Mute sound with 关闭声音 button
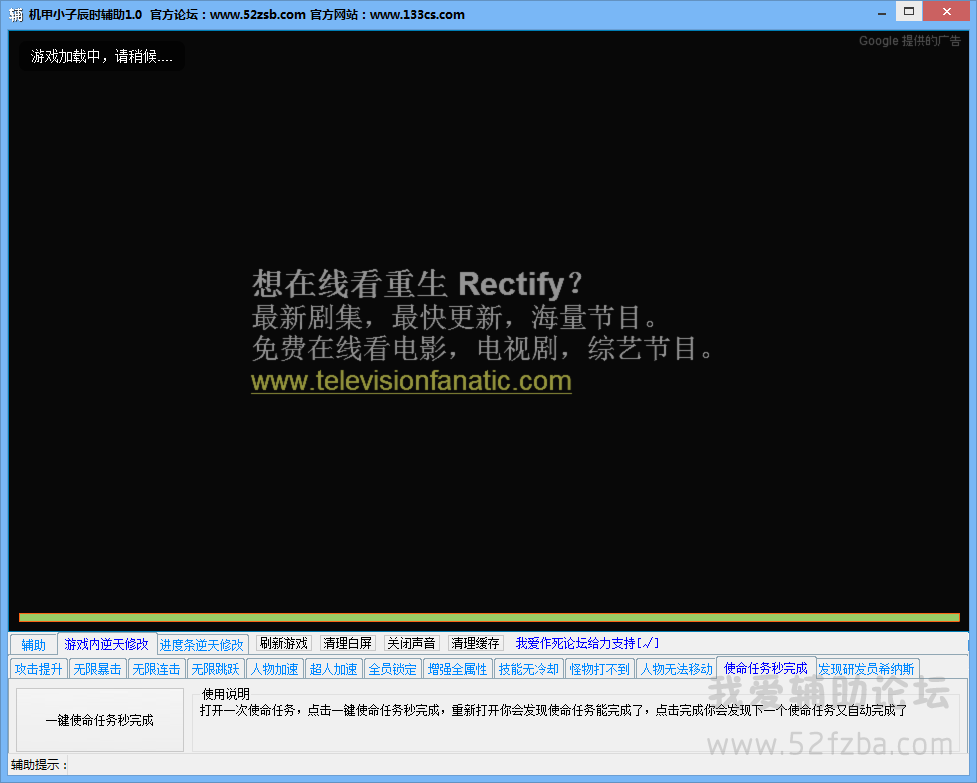The height and width of the screenshot is (783, 977). coord(411,643)
